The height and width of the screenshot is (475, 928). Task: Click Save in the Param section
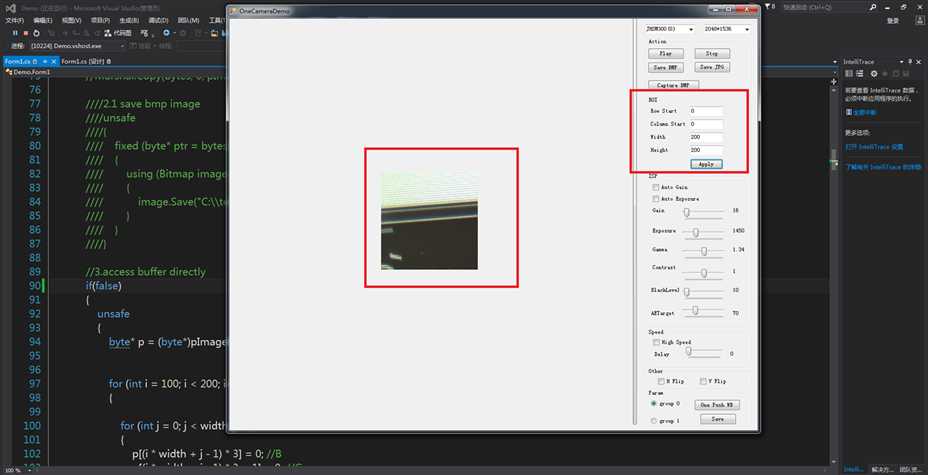tap(717, 419)
